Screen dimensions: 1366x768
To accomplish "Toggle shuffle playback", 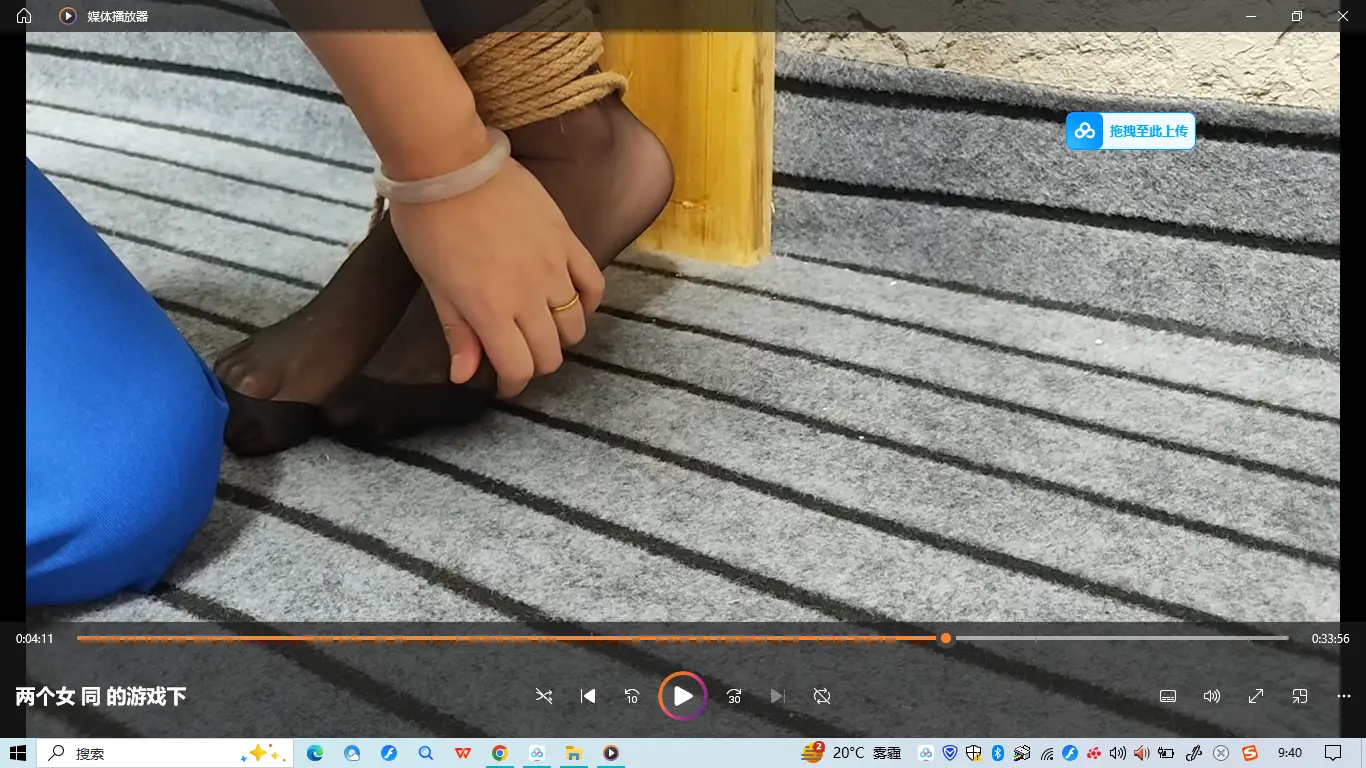I will (x=544, y=696).
